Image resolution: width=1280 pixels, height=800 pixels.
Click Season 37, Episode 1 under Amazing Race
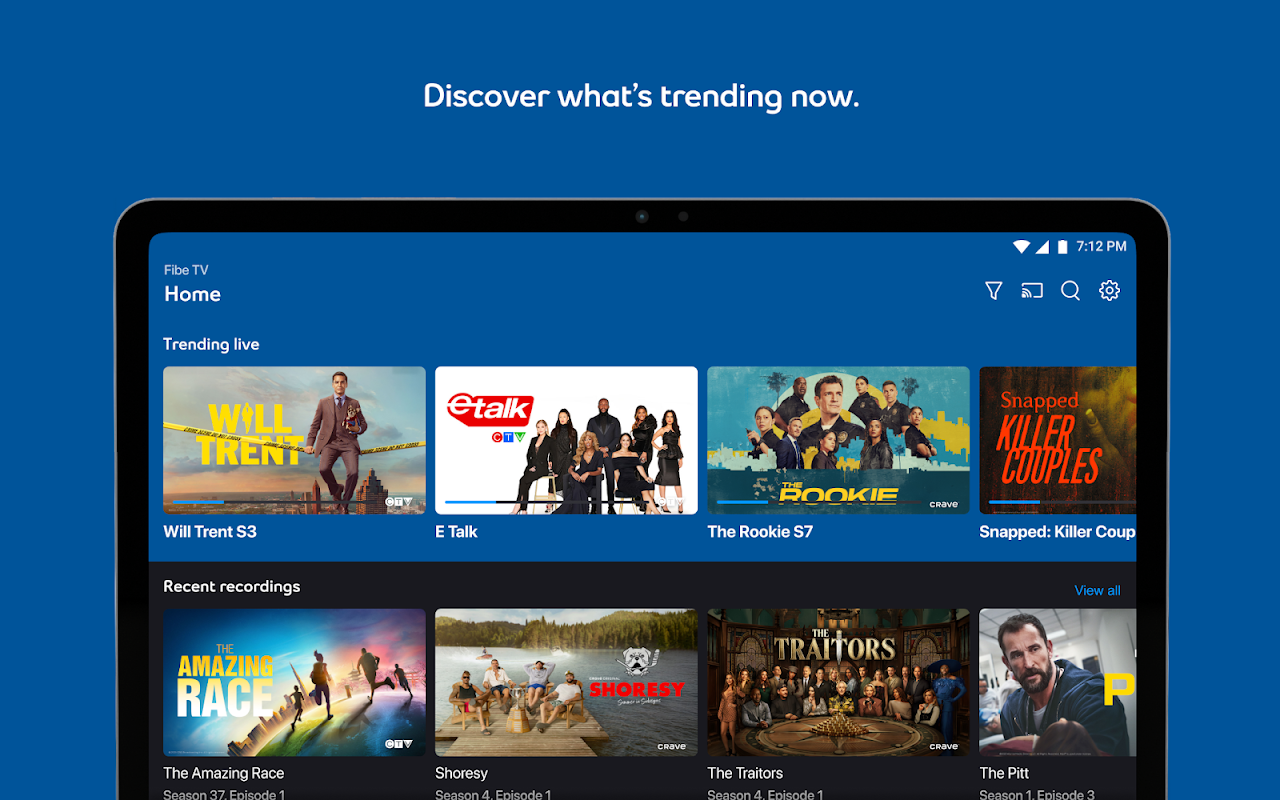tap(224, 795)
